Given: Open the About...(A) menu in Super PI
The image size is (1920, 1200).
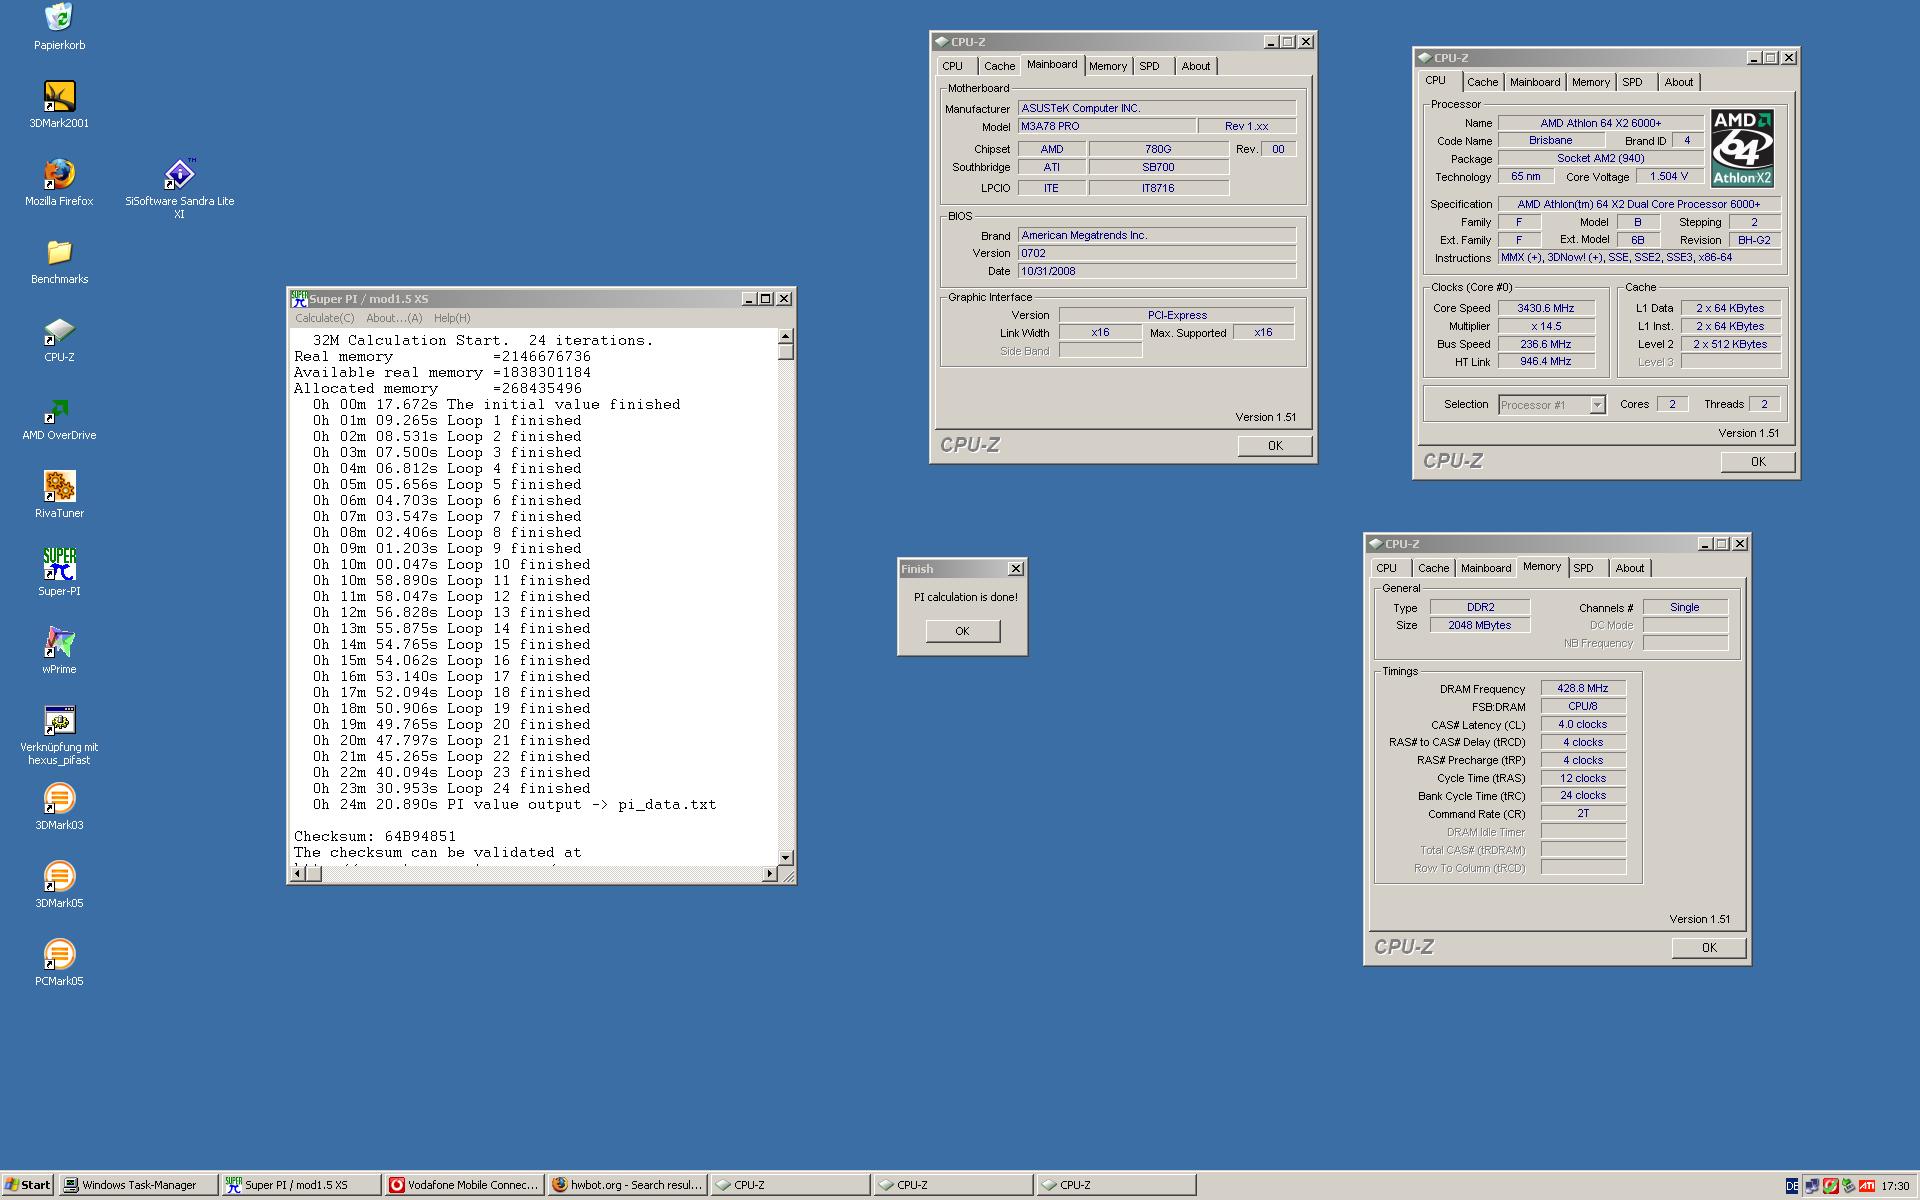Looking at the screenshot, I should point(394,318).
